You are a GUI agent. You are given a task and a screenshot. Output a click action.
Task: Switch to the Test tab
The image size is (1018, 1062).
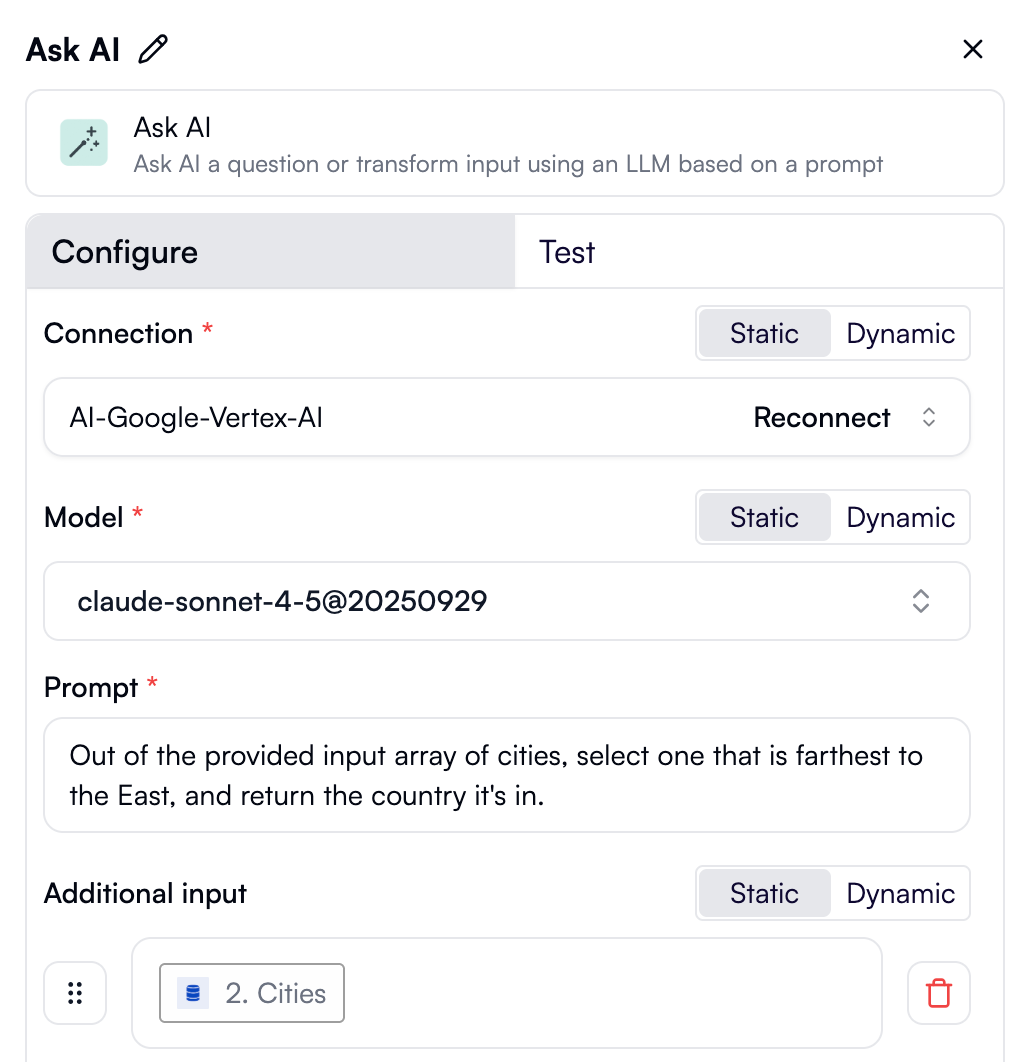coord(566,252)
